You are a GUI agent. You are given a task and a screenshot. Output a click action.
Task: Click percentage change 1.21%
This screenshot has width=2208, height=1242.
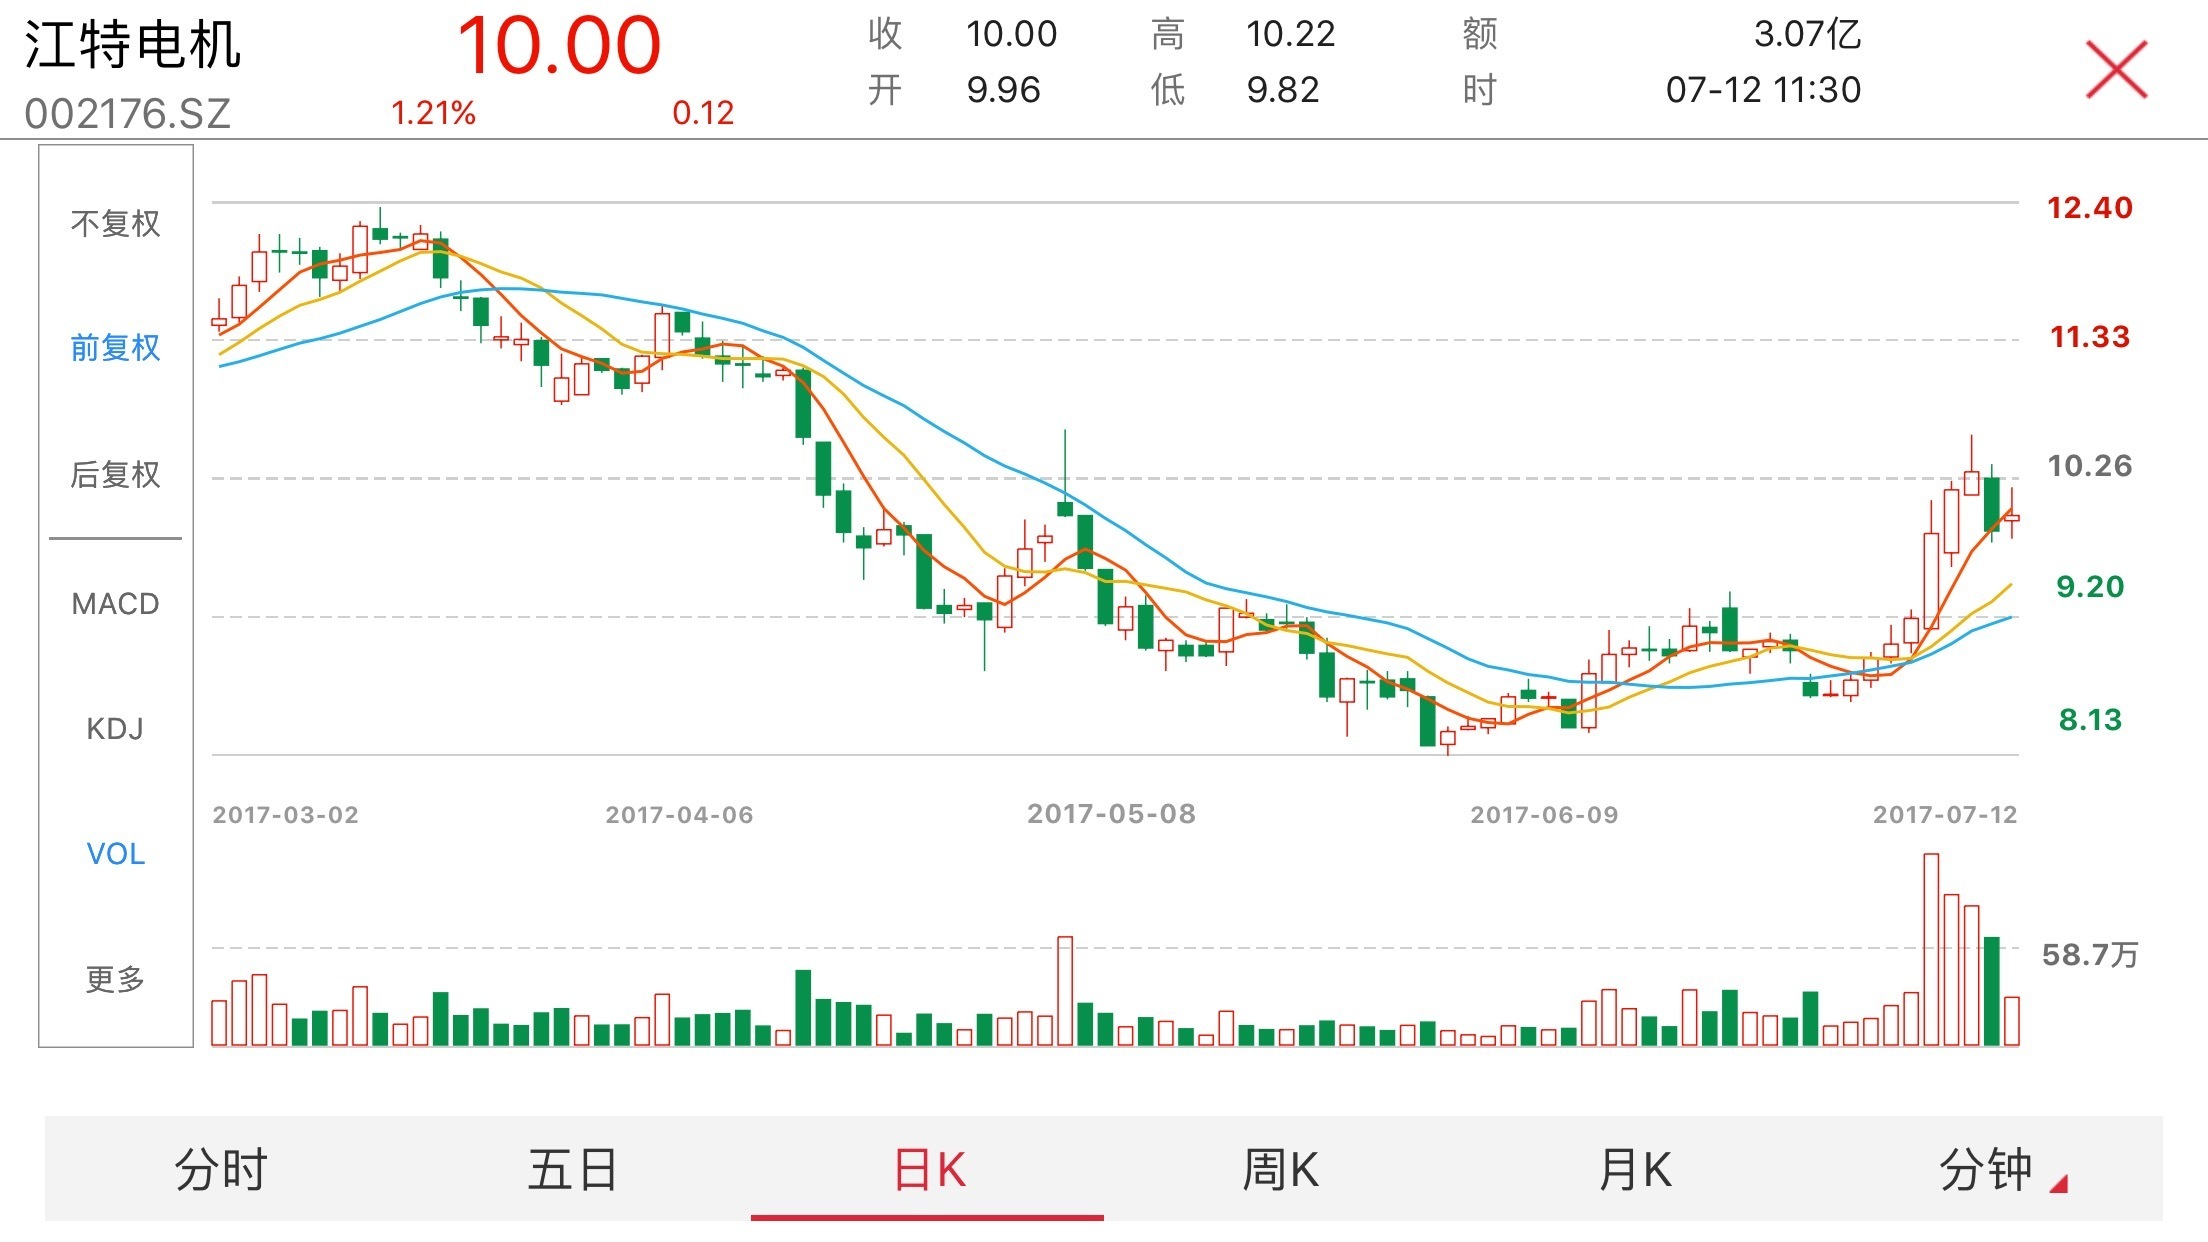tap(433, 113)
